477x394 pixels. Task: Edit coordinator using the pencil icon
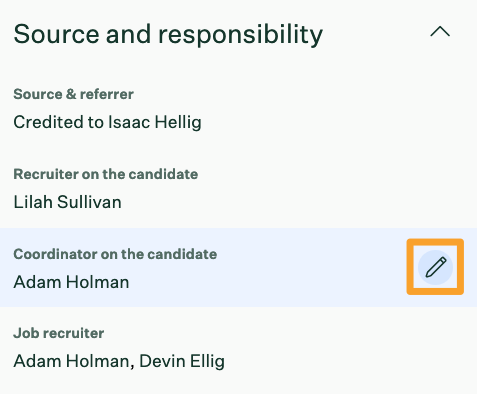[x=435, y=267]
